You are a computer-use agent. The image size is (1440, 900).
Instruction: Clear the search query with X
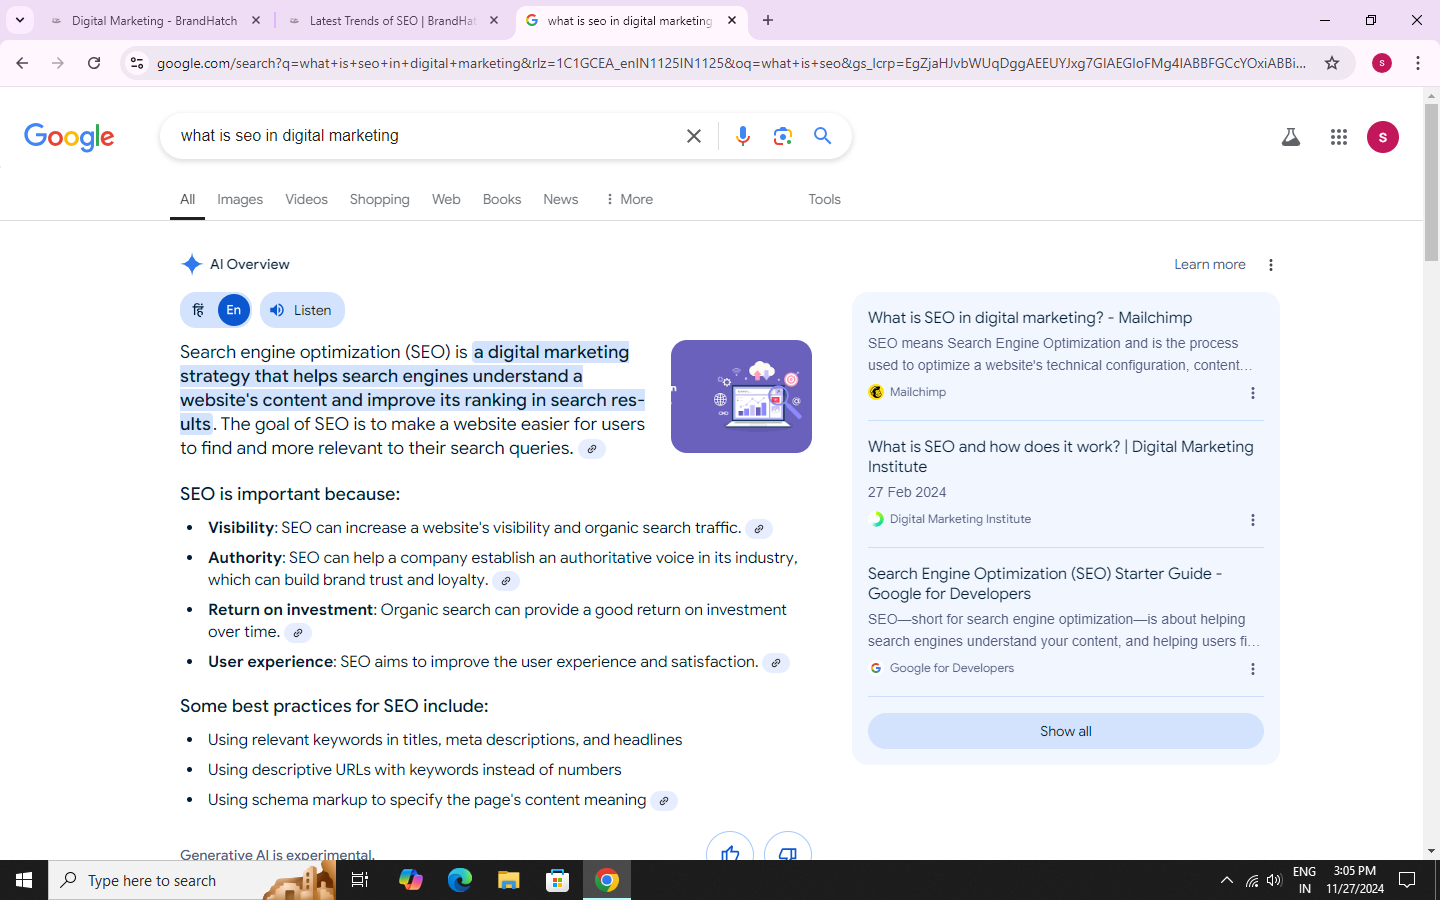tap(694, 136)
